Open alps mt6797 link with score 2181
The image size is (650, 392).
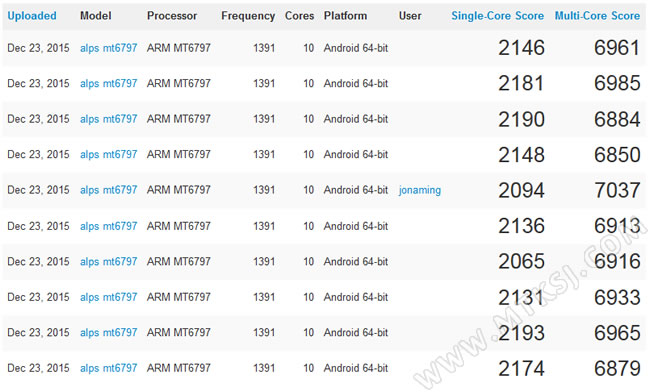[x=108, y=83]
